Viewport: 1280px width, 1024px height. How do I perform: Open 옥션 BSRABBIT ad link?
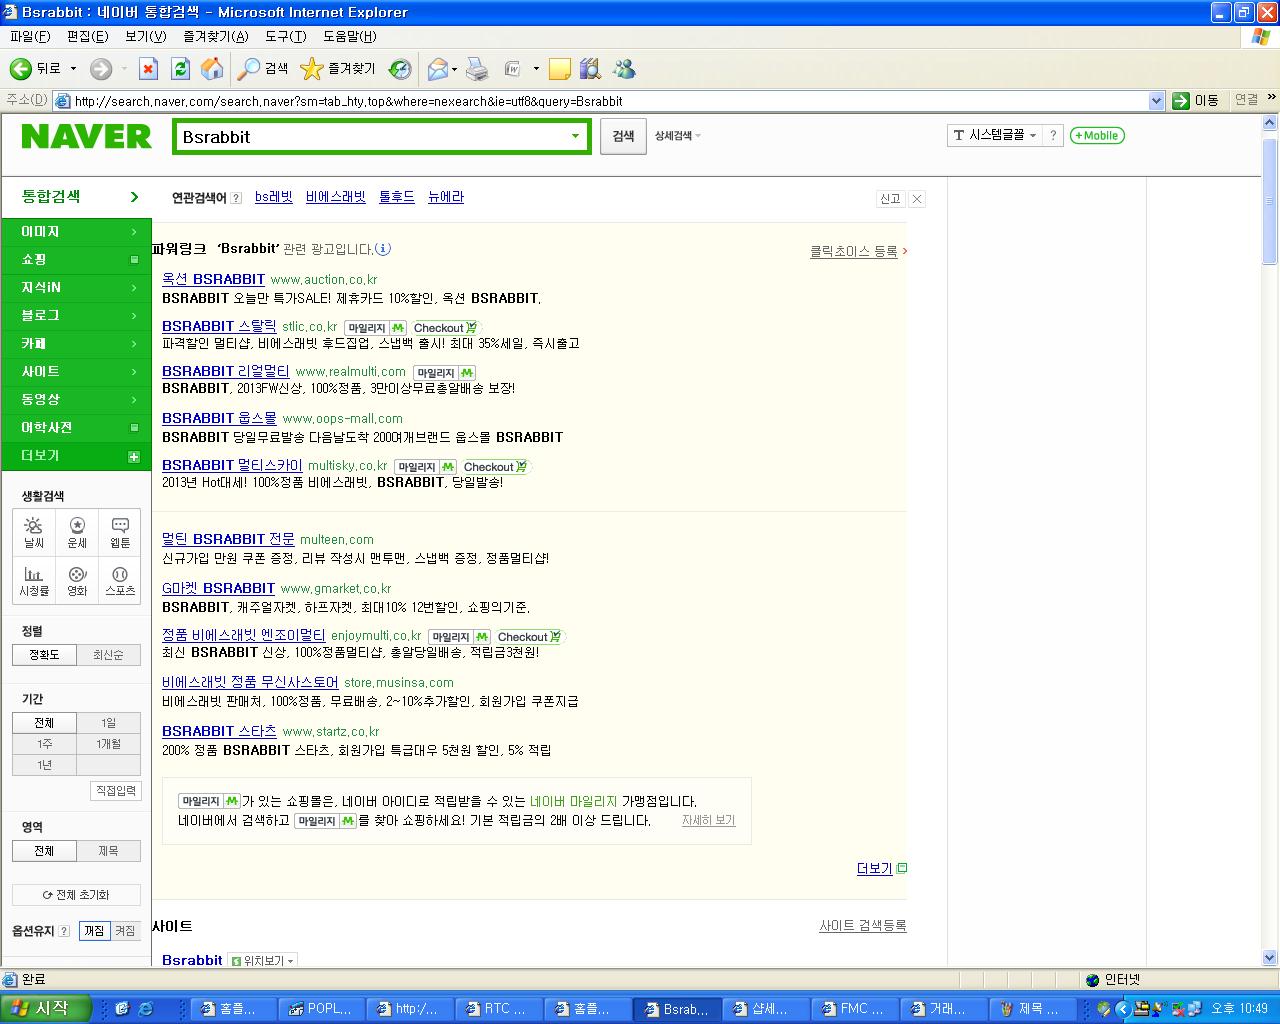[213, 279]
